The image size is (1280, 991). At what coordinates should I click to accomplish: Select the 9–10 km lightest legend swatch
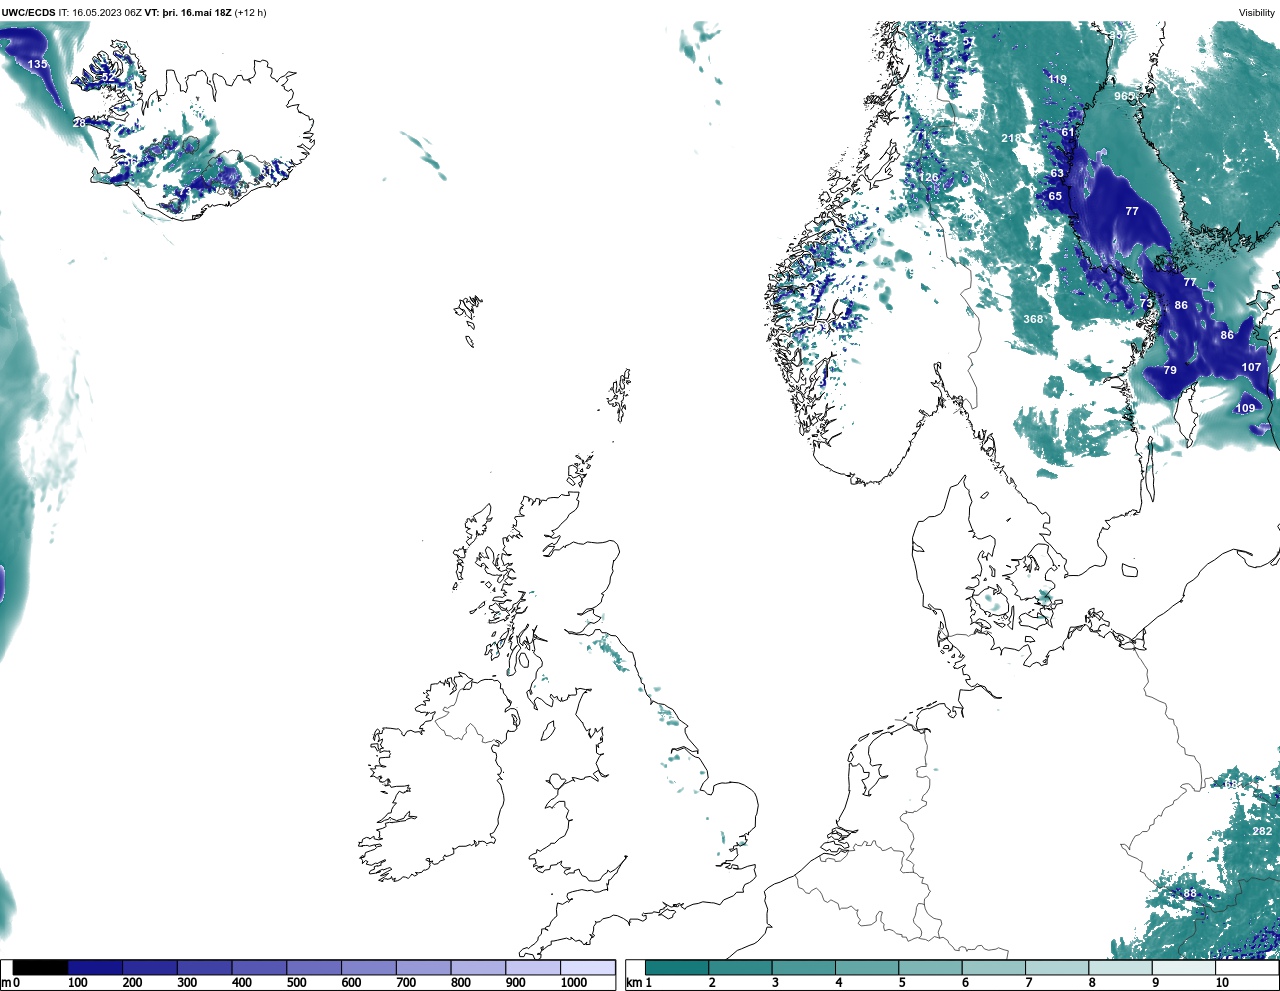[x=1183, y=967]
